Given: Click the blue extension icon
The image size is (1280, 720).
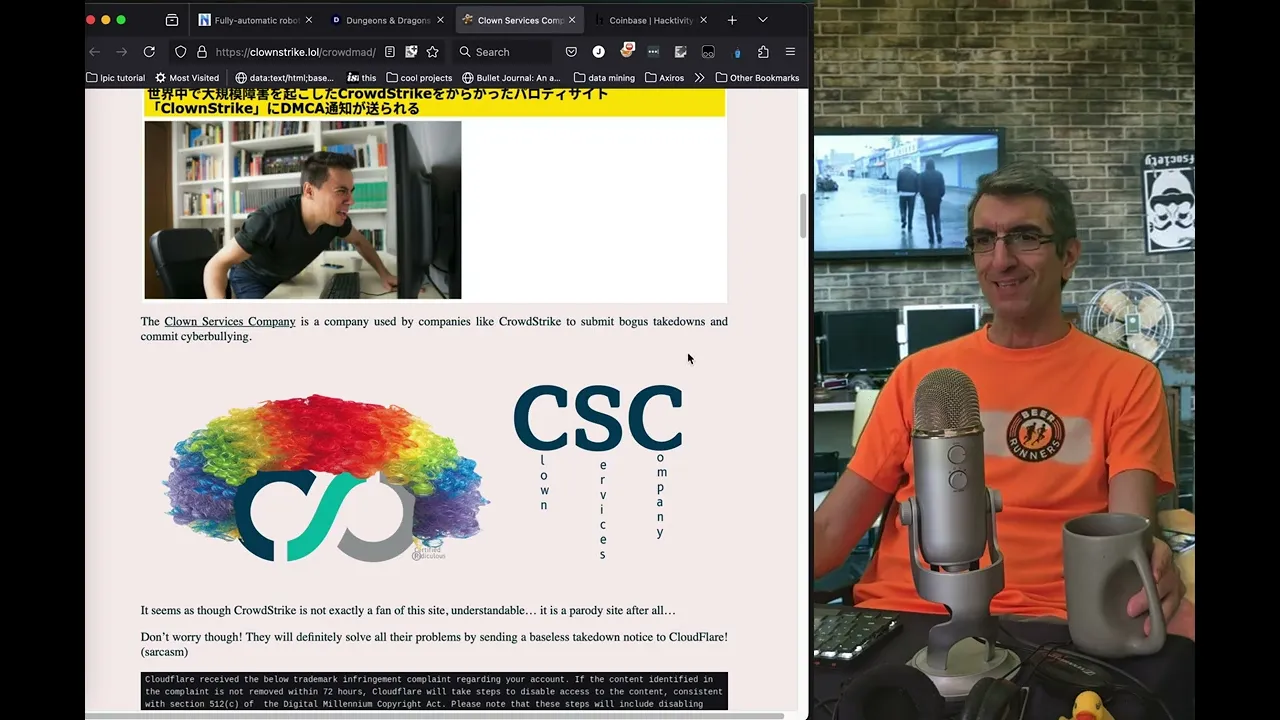Looking at the screenshot, I should 737,52.
